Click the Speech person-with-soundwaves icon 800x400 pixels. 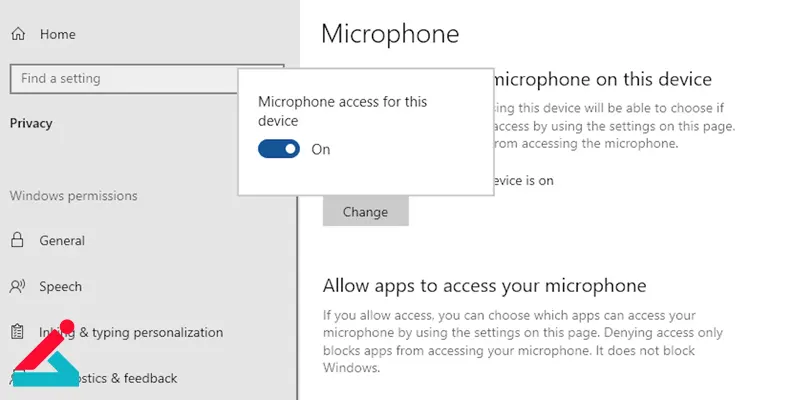point(17,287)
